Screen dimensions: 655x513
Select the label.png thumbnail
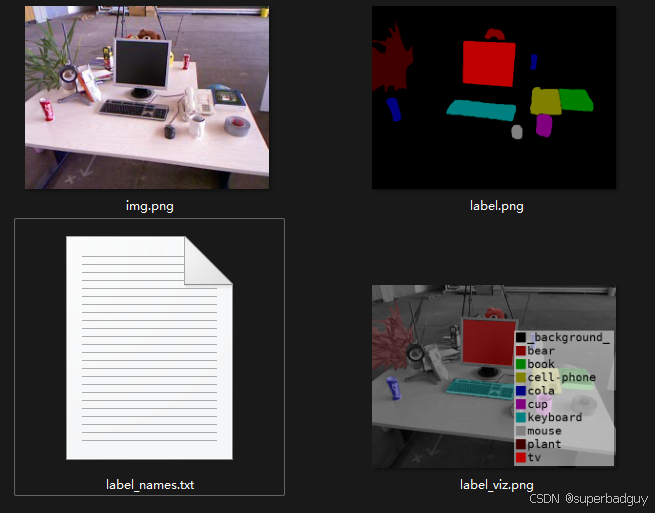[494, 97]
